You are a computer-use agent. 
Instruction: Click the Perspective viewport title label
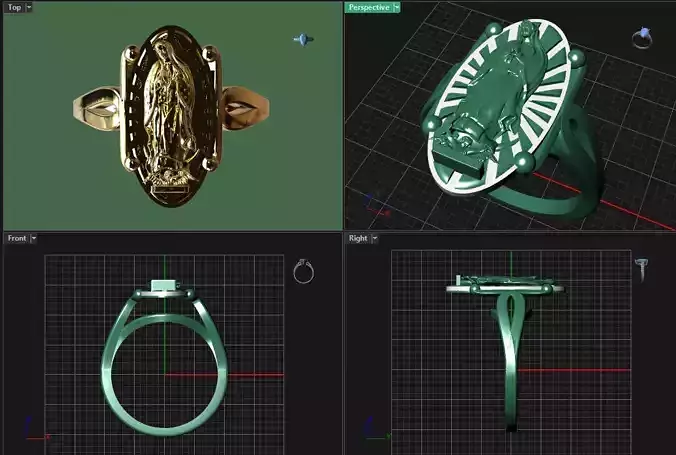click(369, 7)
